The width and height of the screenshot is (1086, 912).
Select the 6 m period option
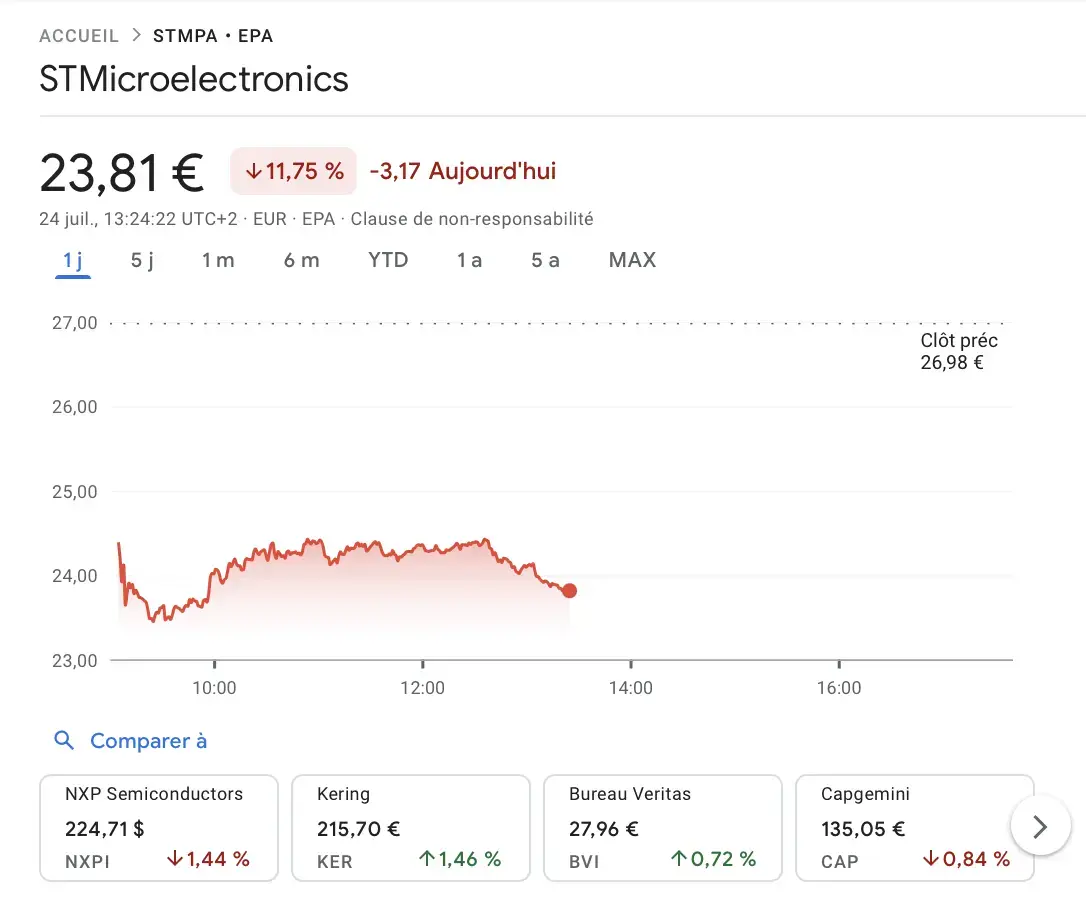302,260
